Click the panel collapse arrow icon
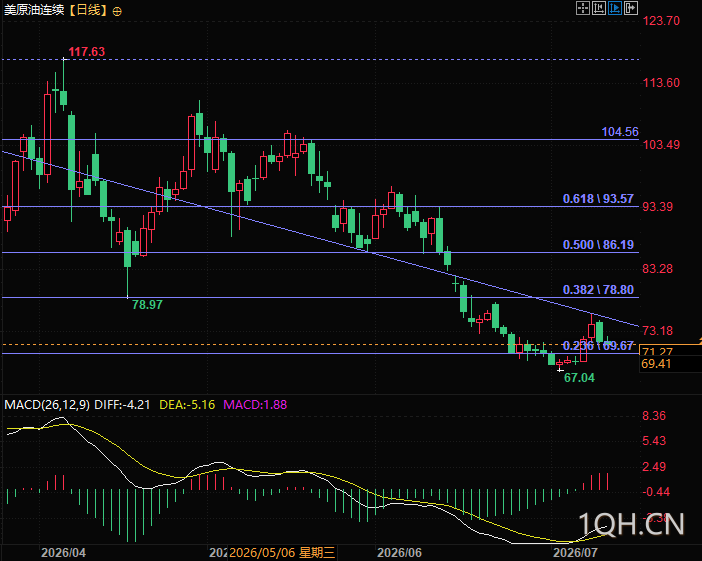 click(631, 8)
